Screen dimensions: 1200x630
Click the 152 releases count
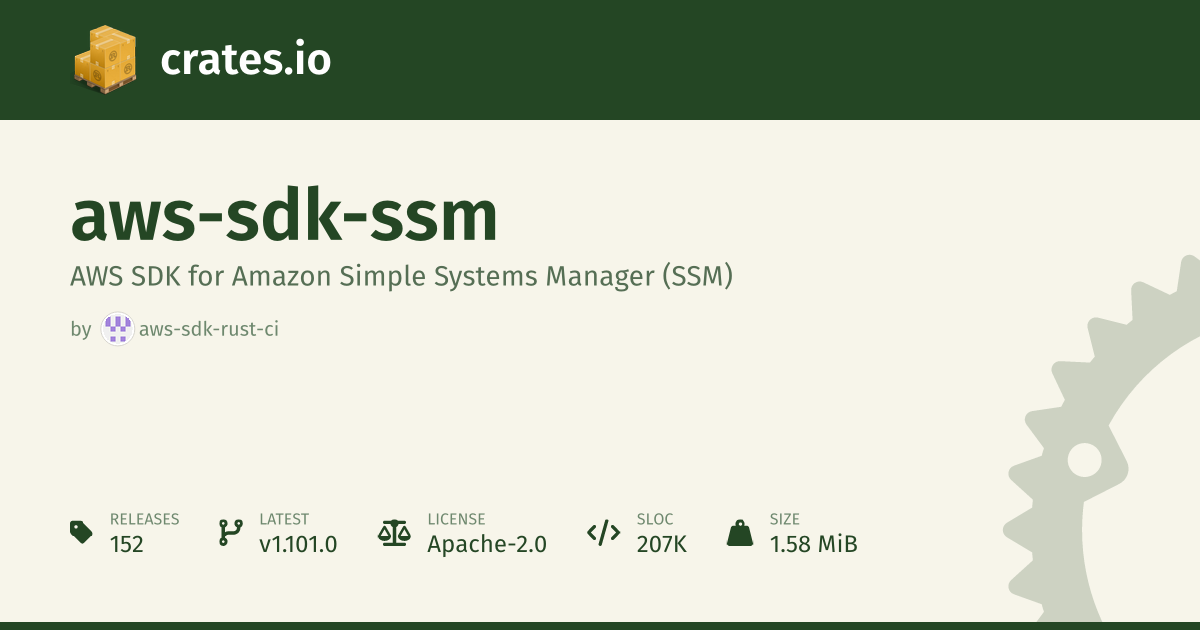pos(127,544)
